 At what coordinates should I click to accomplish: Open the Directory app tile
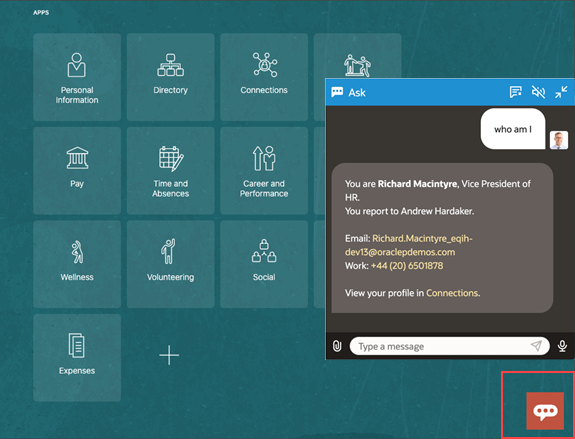(171, 77)
